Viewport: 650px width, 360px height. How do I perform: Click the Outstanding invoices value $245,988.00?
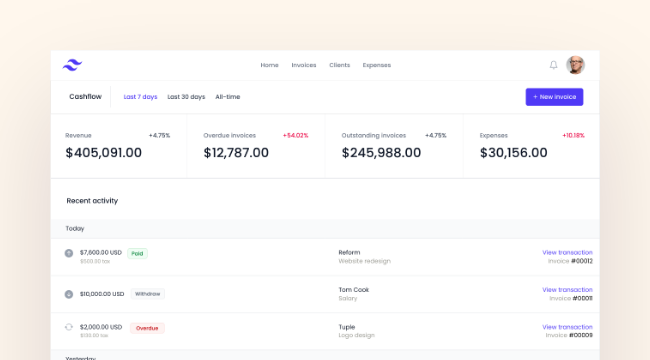click(x=381, y=153)
